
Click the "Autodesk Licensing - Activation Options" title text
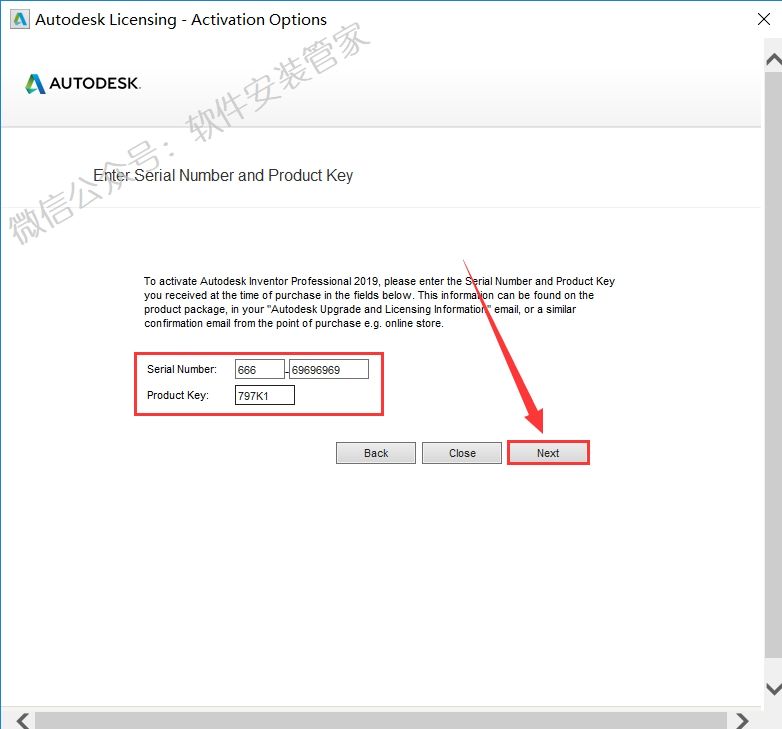click(x=181, y=19)
